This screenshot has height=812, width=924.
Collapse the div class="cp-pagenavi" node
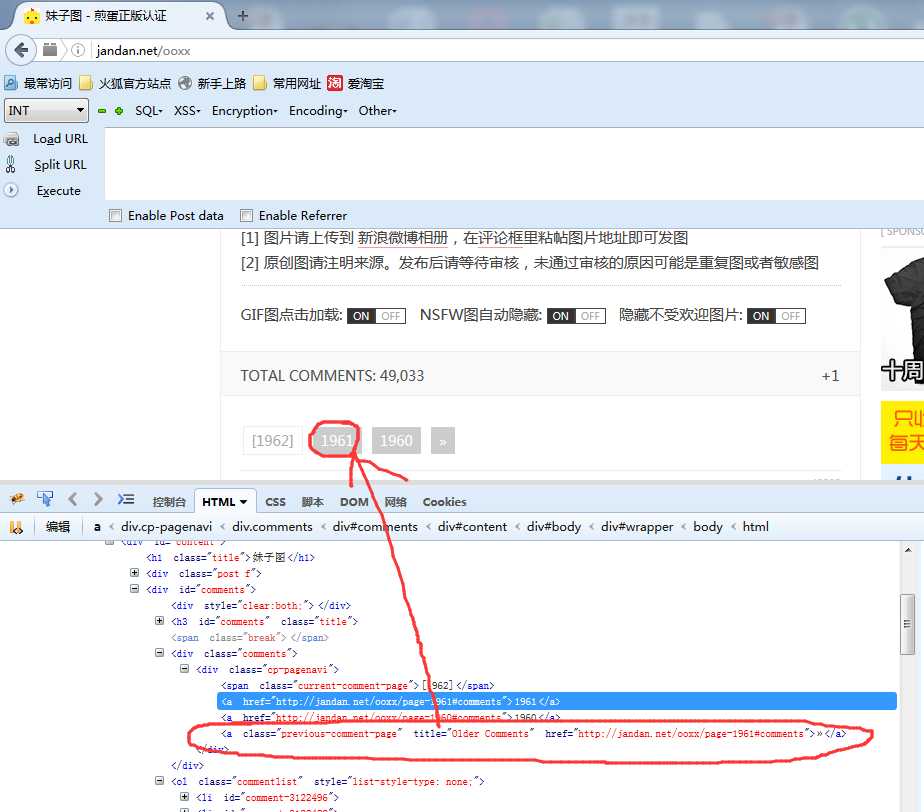(x=184, y=668)
